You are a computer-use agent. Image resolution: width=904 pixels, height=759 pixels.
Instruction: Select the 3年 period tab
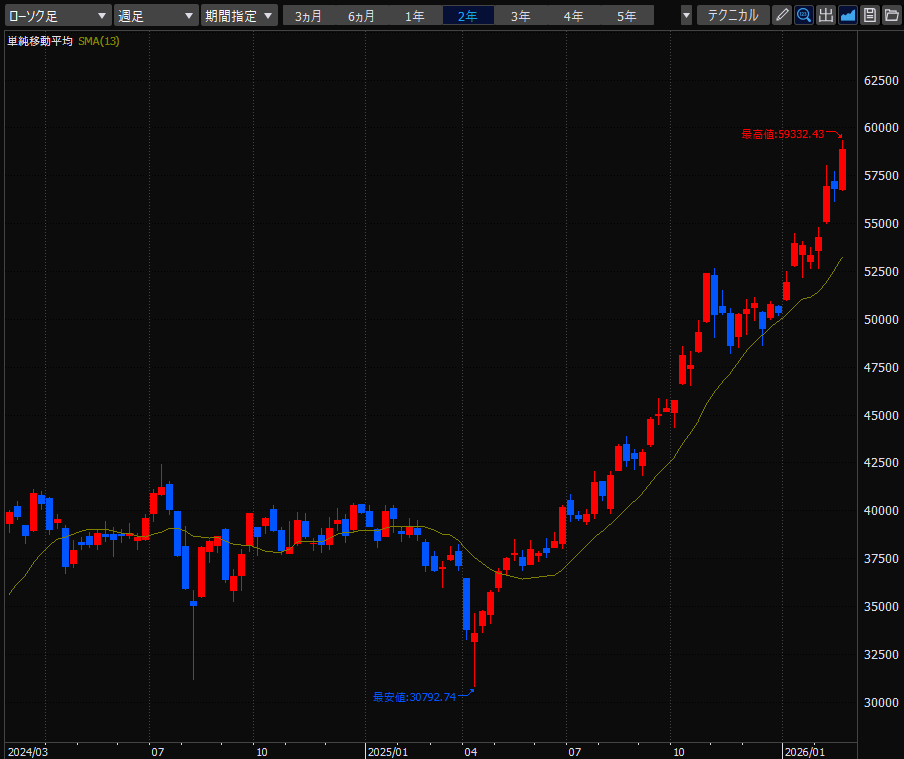click(x=521, y=16)
